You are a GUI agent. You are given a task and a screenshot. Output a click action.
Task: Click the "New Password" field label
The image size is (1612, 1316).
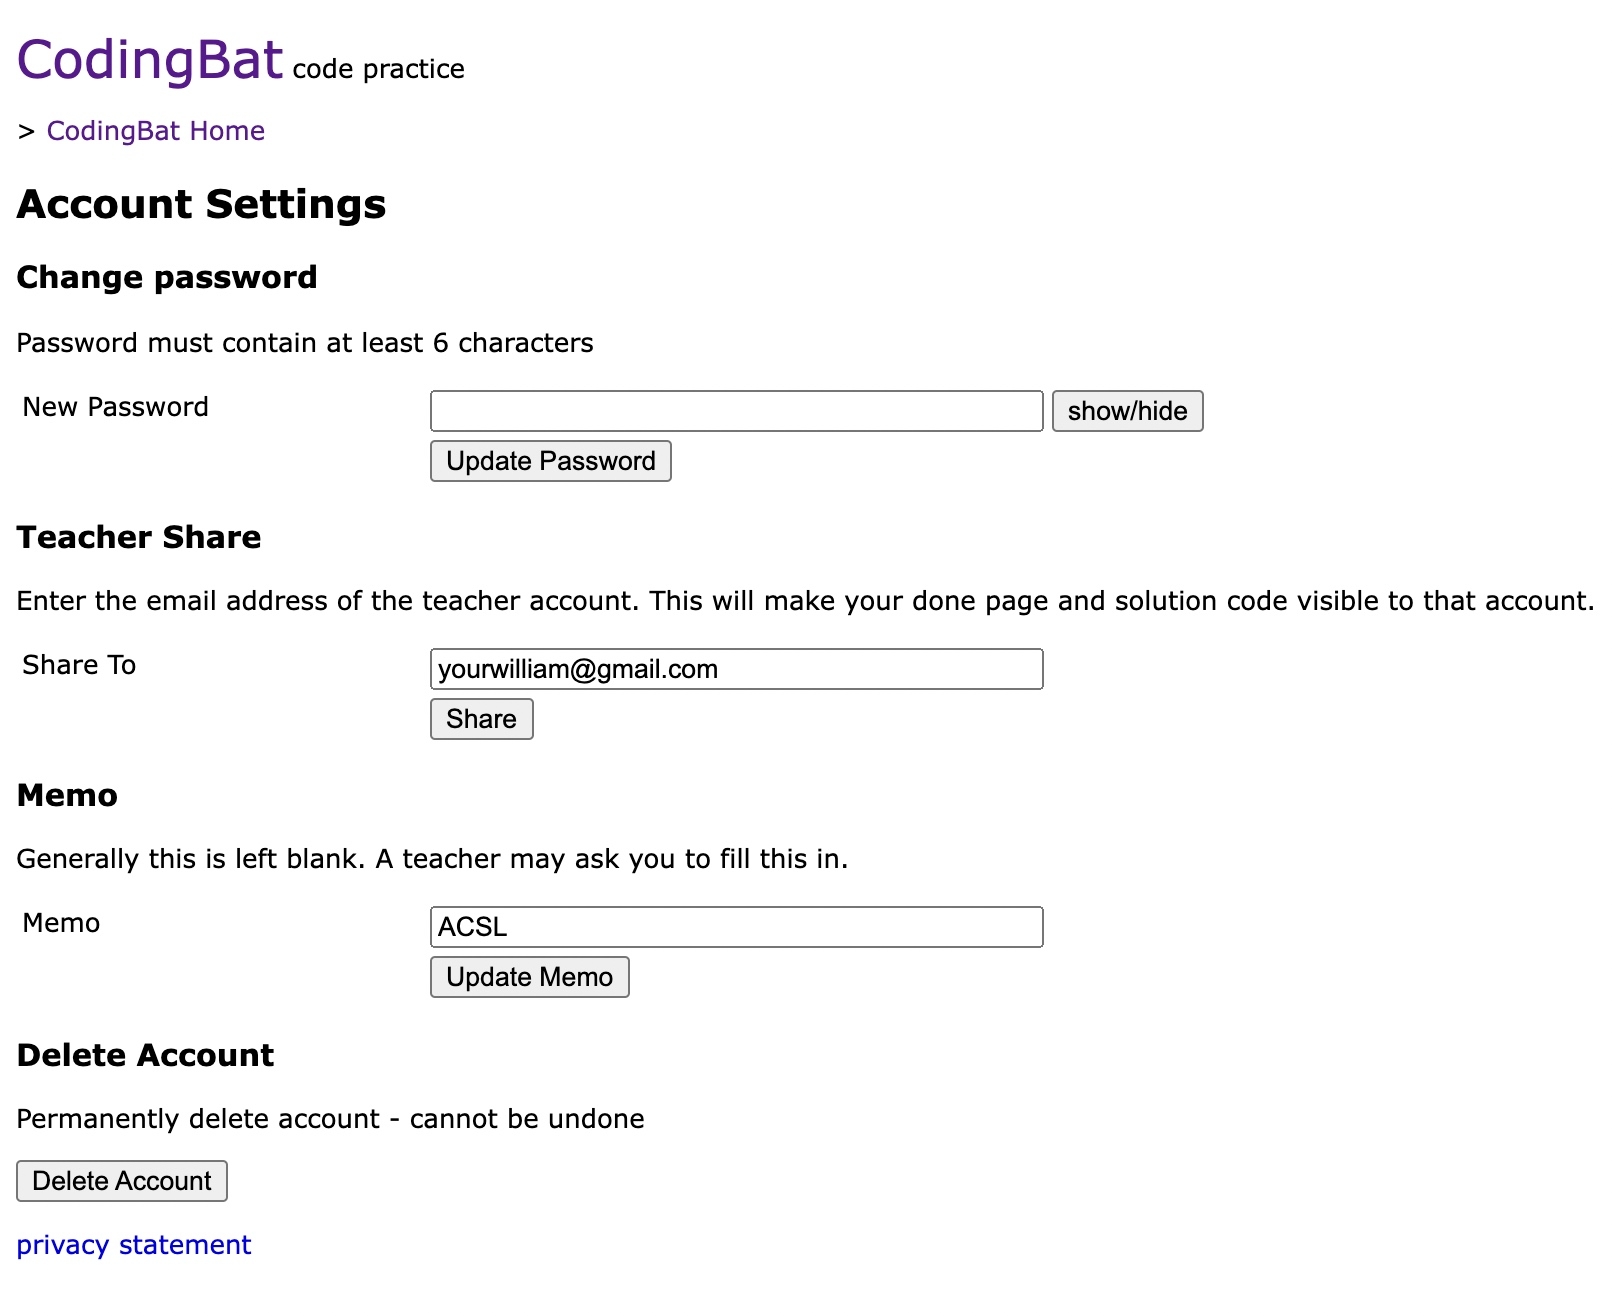(x=116, y=407)
